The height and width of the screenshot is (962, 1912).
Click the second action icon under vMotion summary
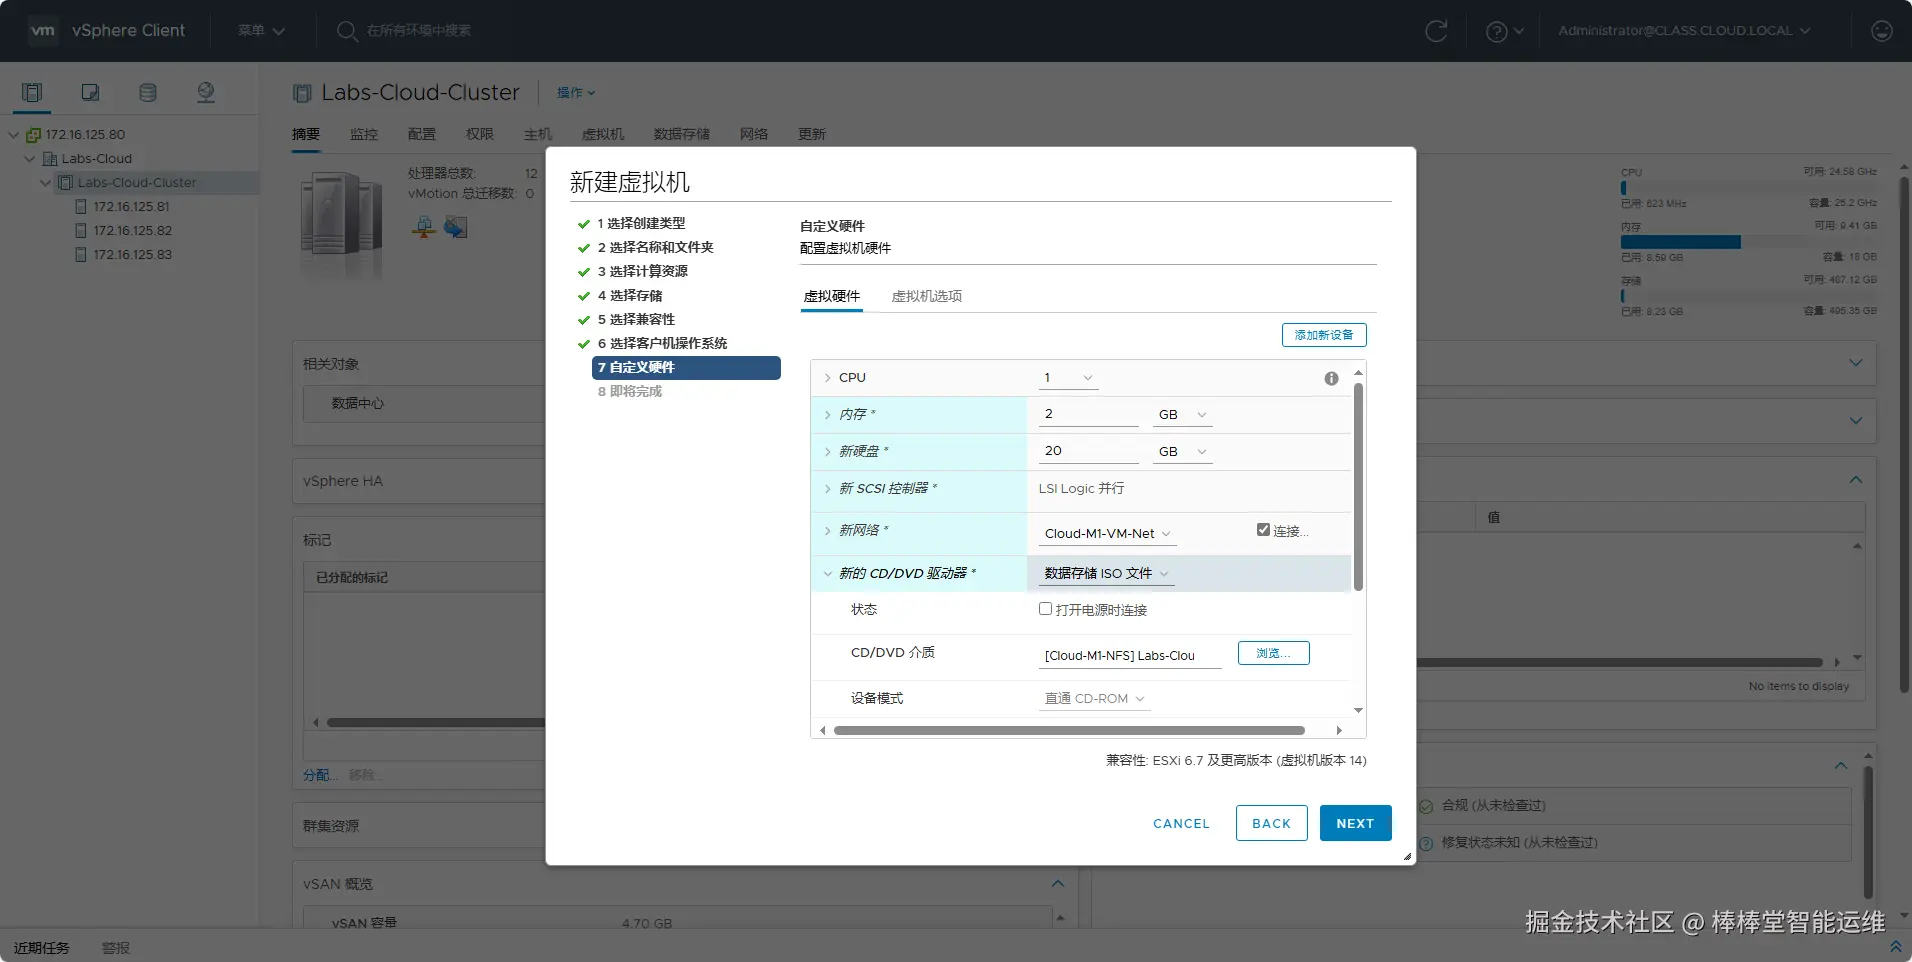(x=456, y=227)
